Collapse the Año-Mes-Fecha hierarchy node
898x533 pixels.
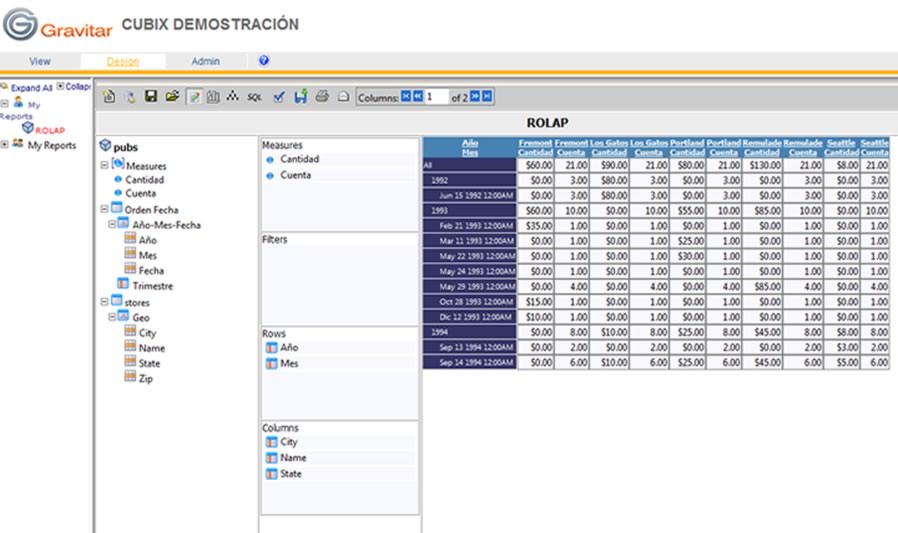[112, 224]
